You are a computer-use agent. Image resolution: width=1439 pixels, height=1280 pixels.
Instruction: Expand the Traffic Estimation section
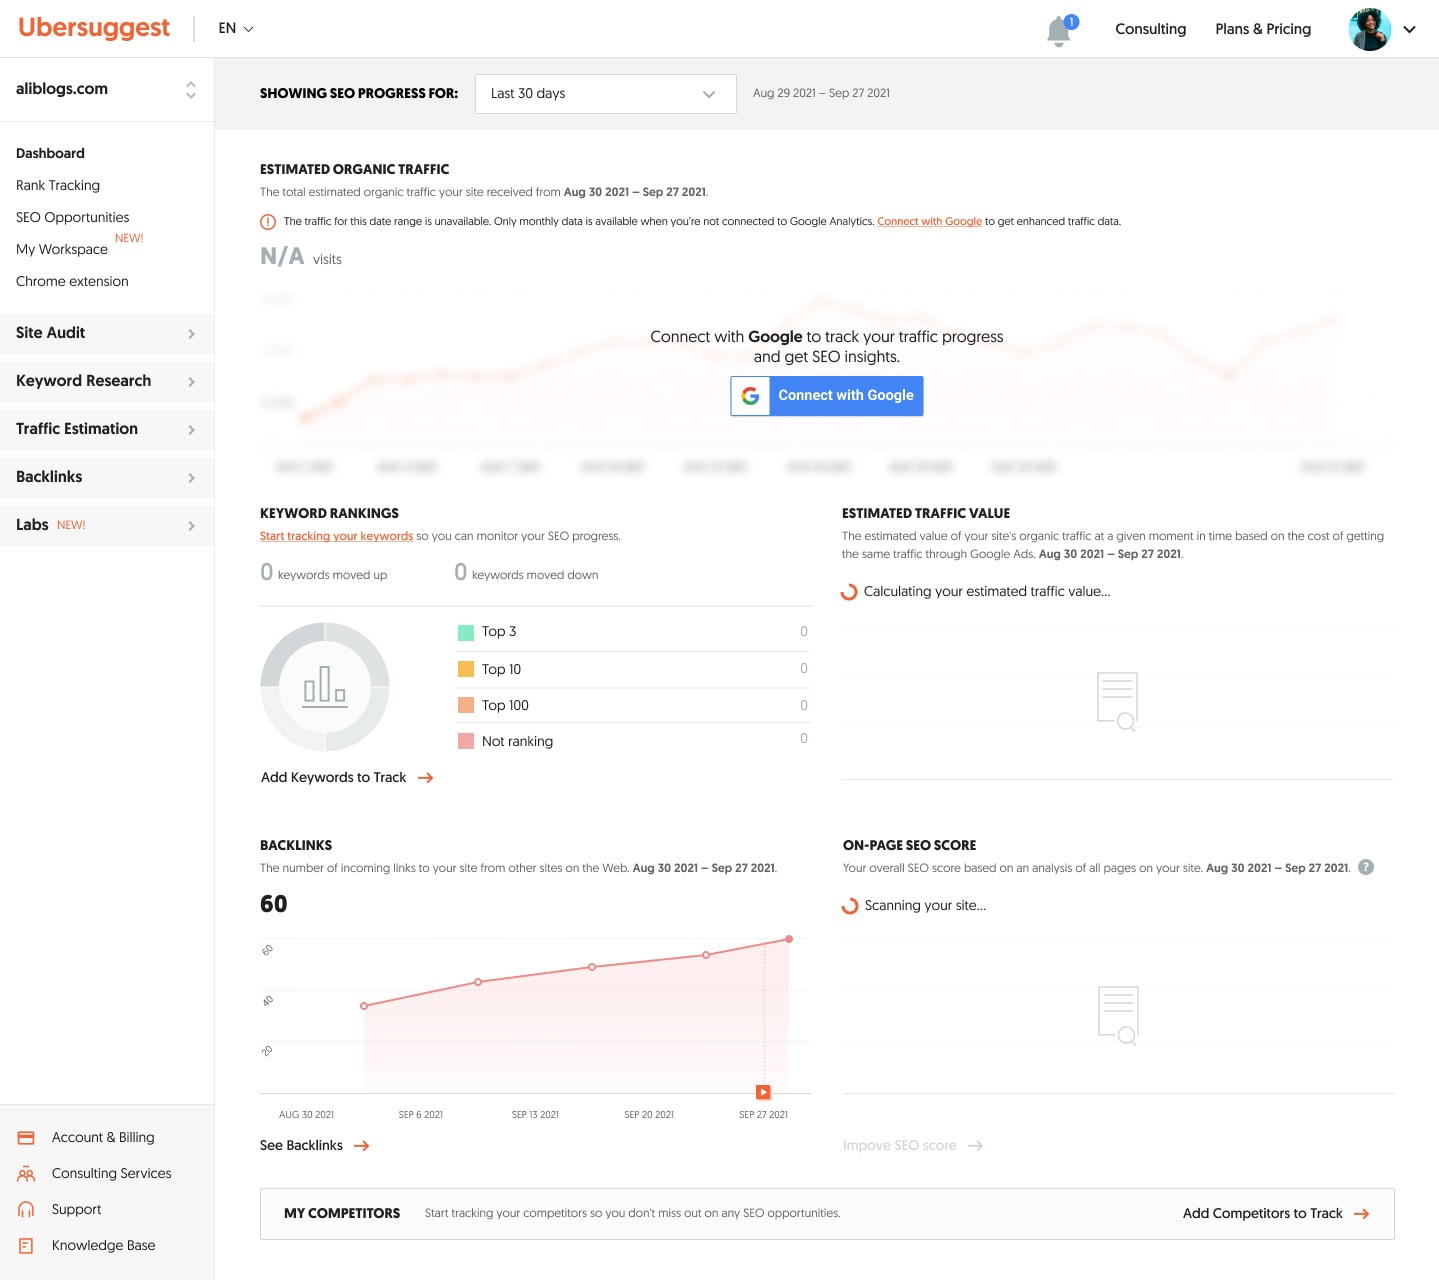click(x=107, y=430)
